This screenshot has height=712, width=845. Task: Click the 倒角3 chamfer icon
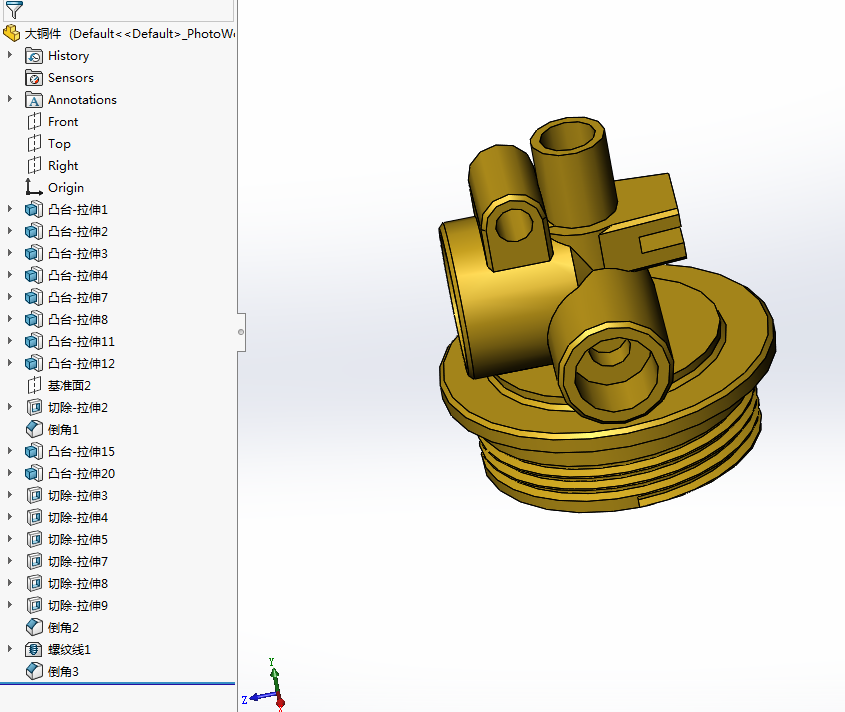(x=34, y=672)
